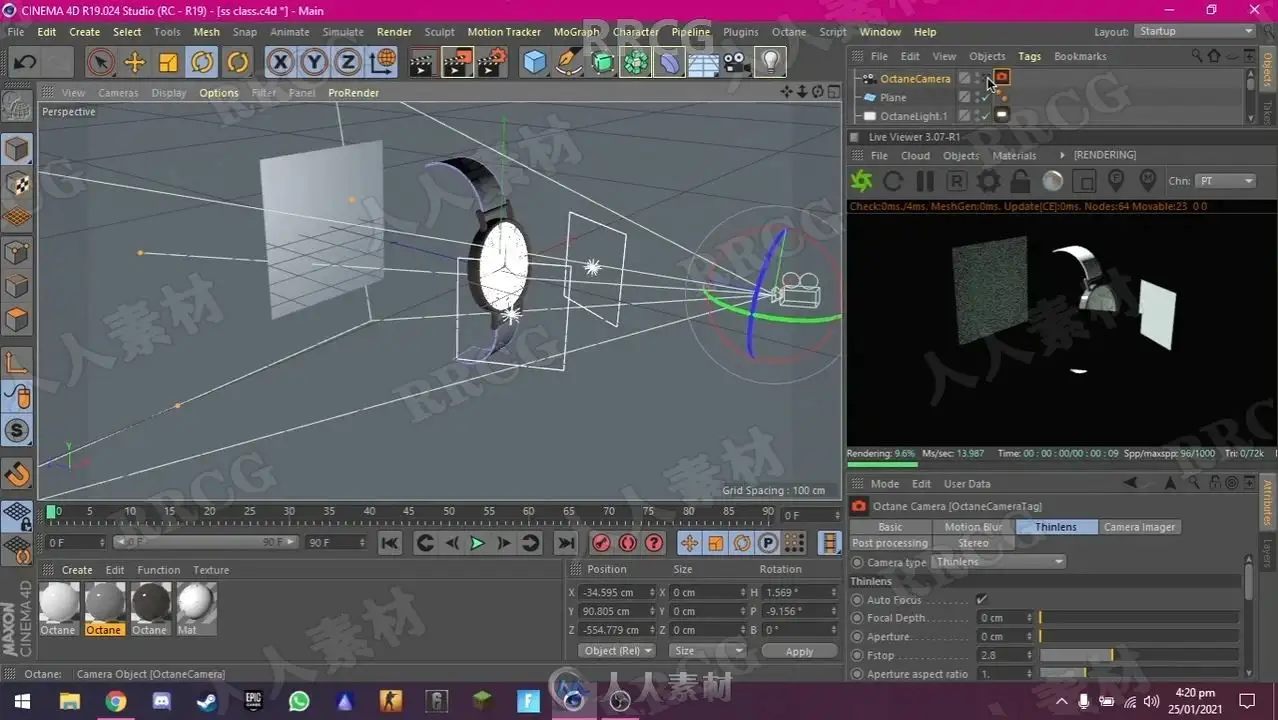Open the Camera type dropdown
Image resolution: width=1278 pixels, height=720 pixels.
(999, 562)
